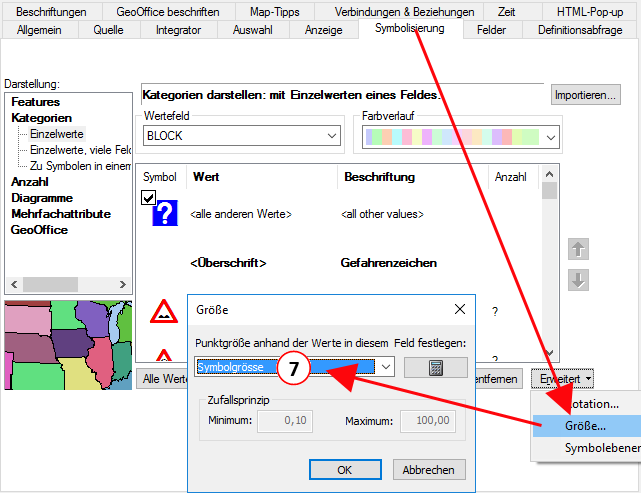This screenshot has height=493, width=641.
Task: Confirm with OK in Größe dialog
Action: click(345, 470)
